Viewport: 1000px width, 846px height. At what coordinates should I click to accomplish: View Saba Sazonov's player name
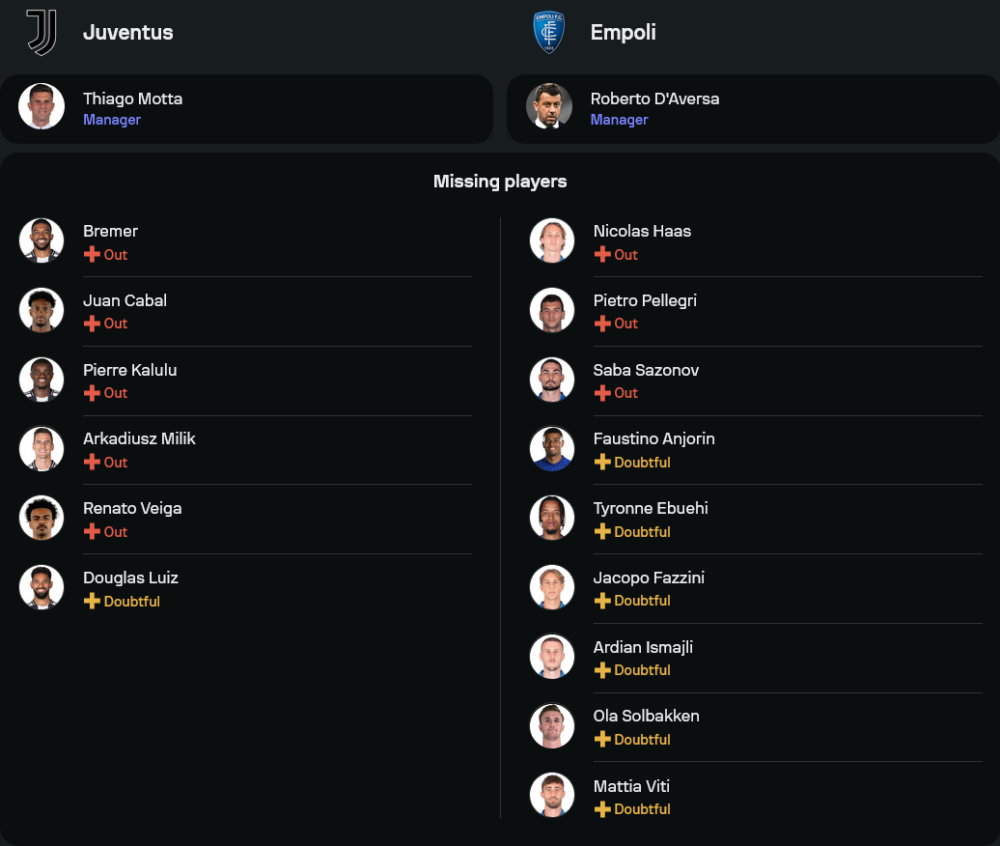click(646, 370)
